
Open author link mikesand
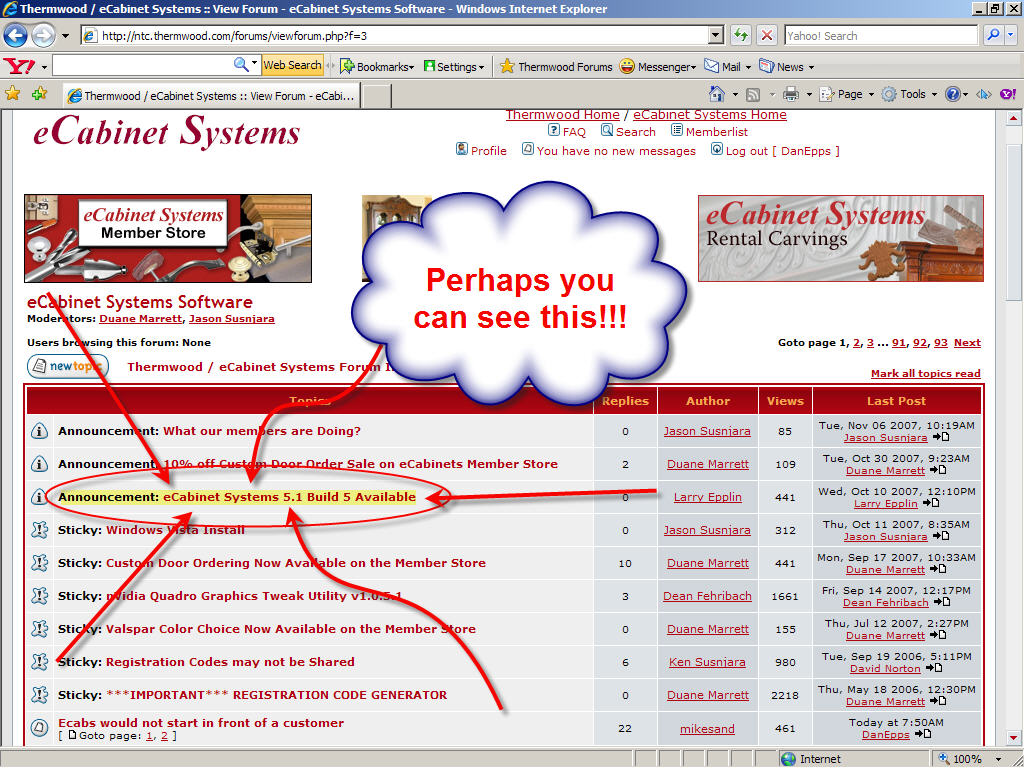tap(707, 729)
